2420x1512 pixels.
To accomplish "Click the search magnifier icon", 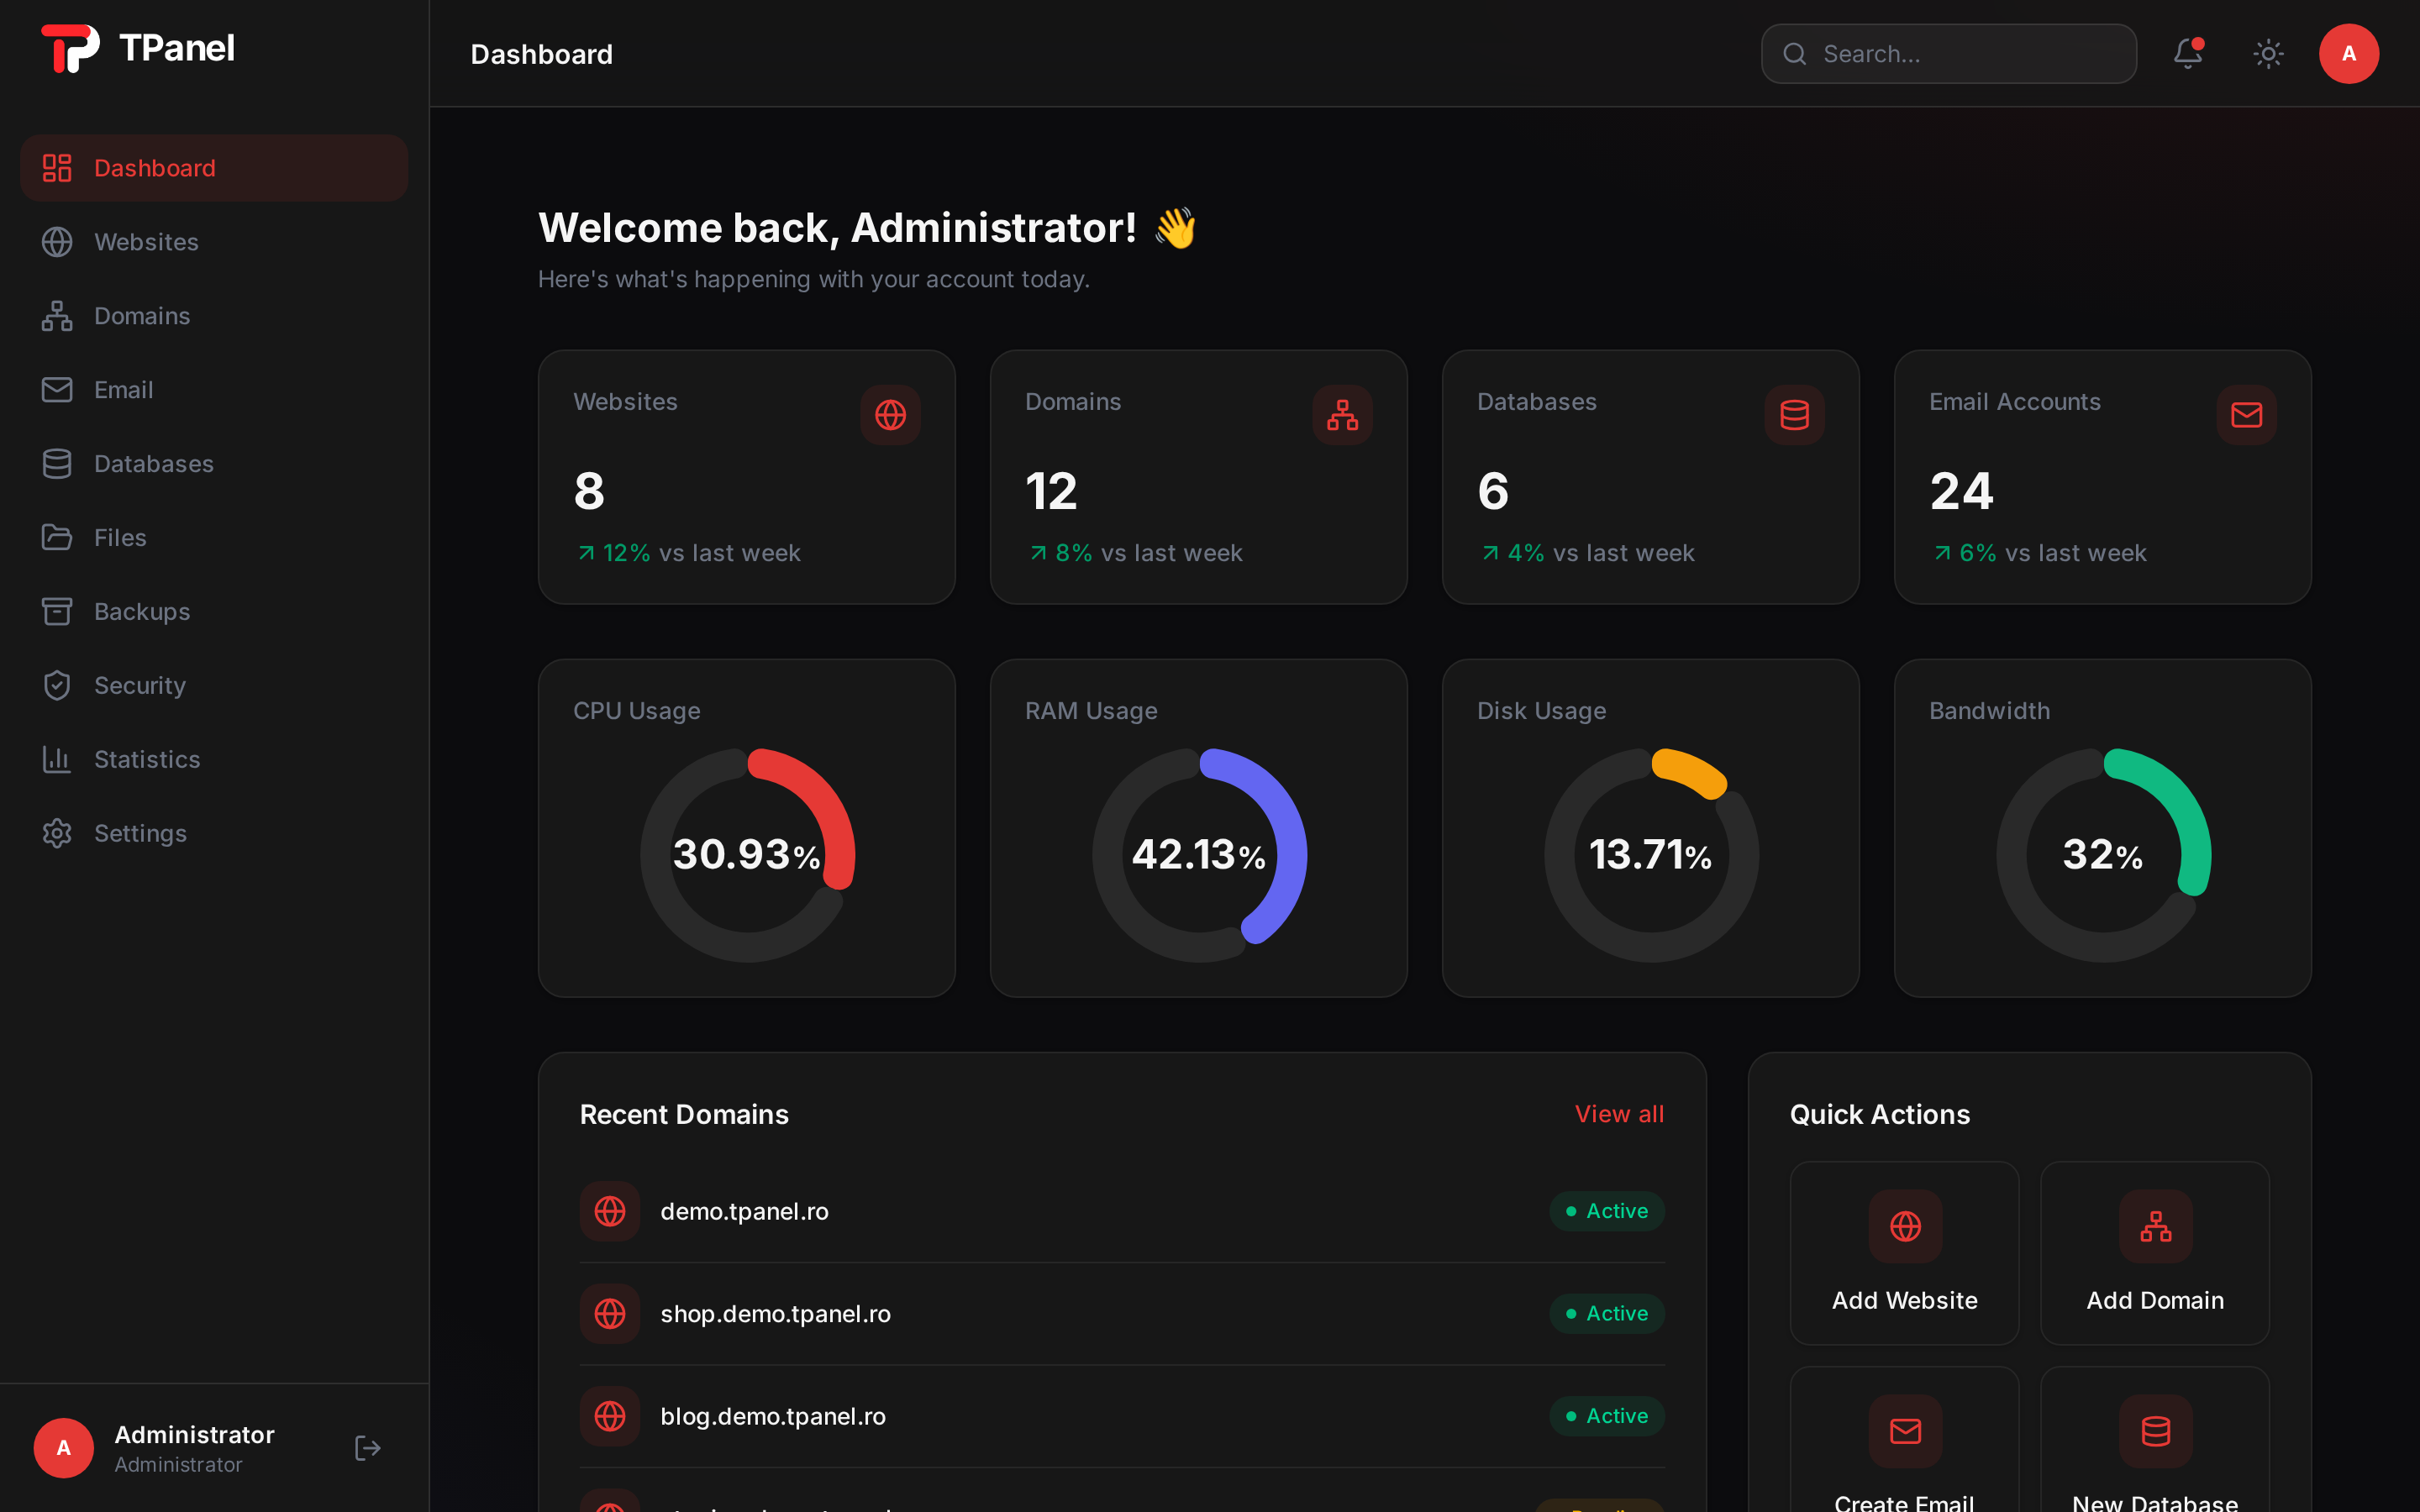I will [1795, 54].
